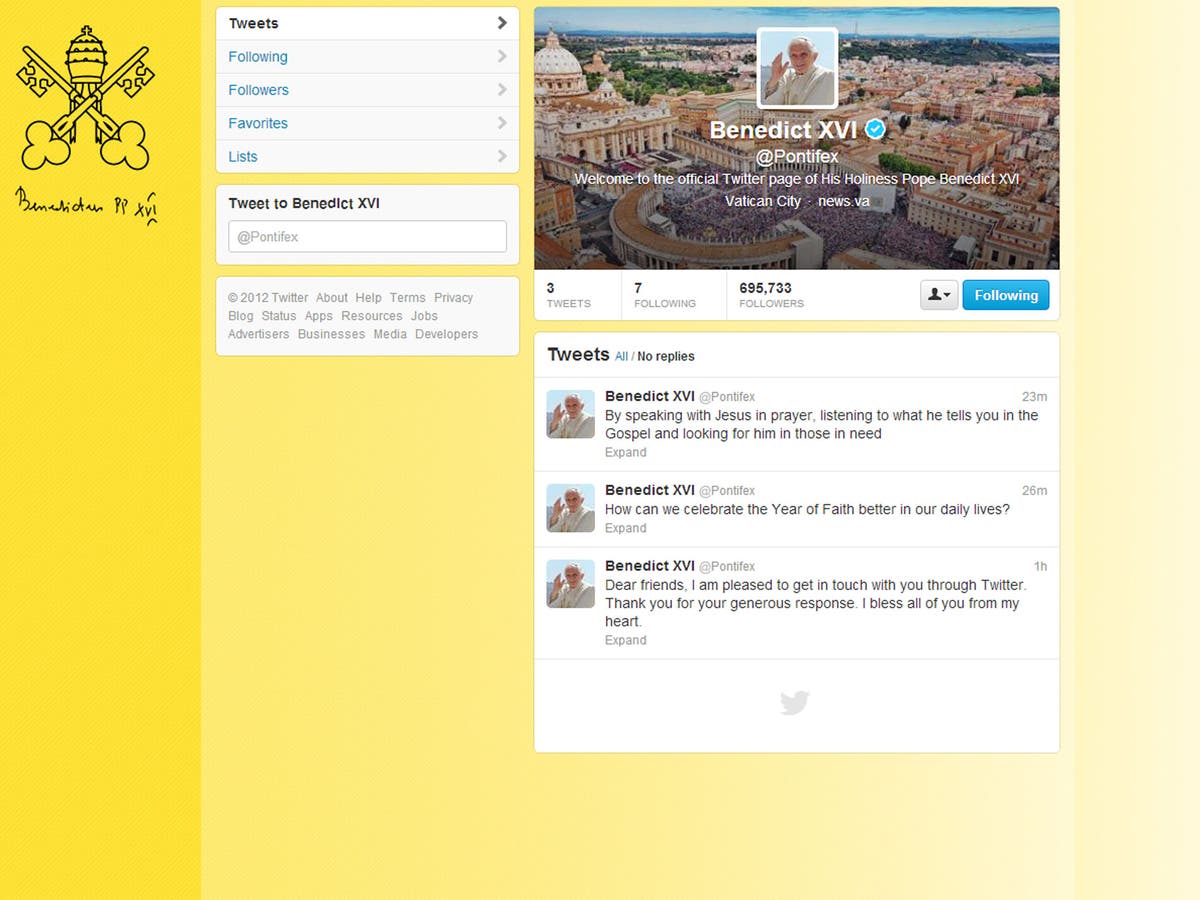Click the 695,733 followers count
Image resolution: width=1200 pixels, height=900 pixels.
pyautogui.click(x=770, y=288)
